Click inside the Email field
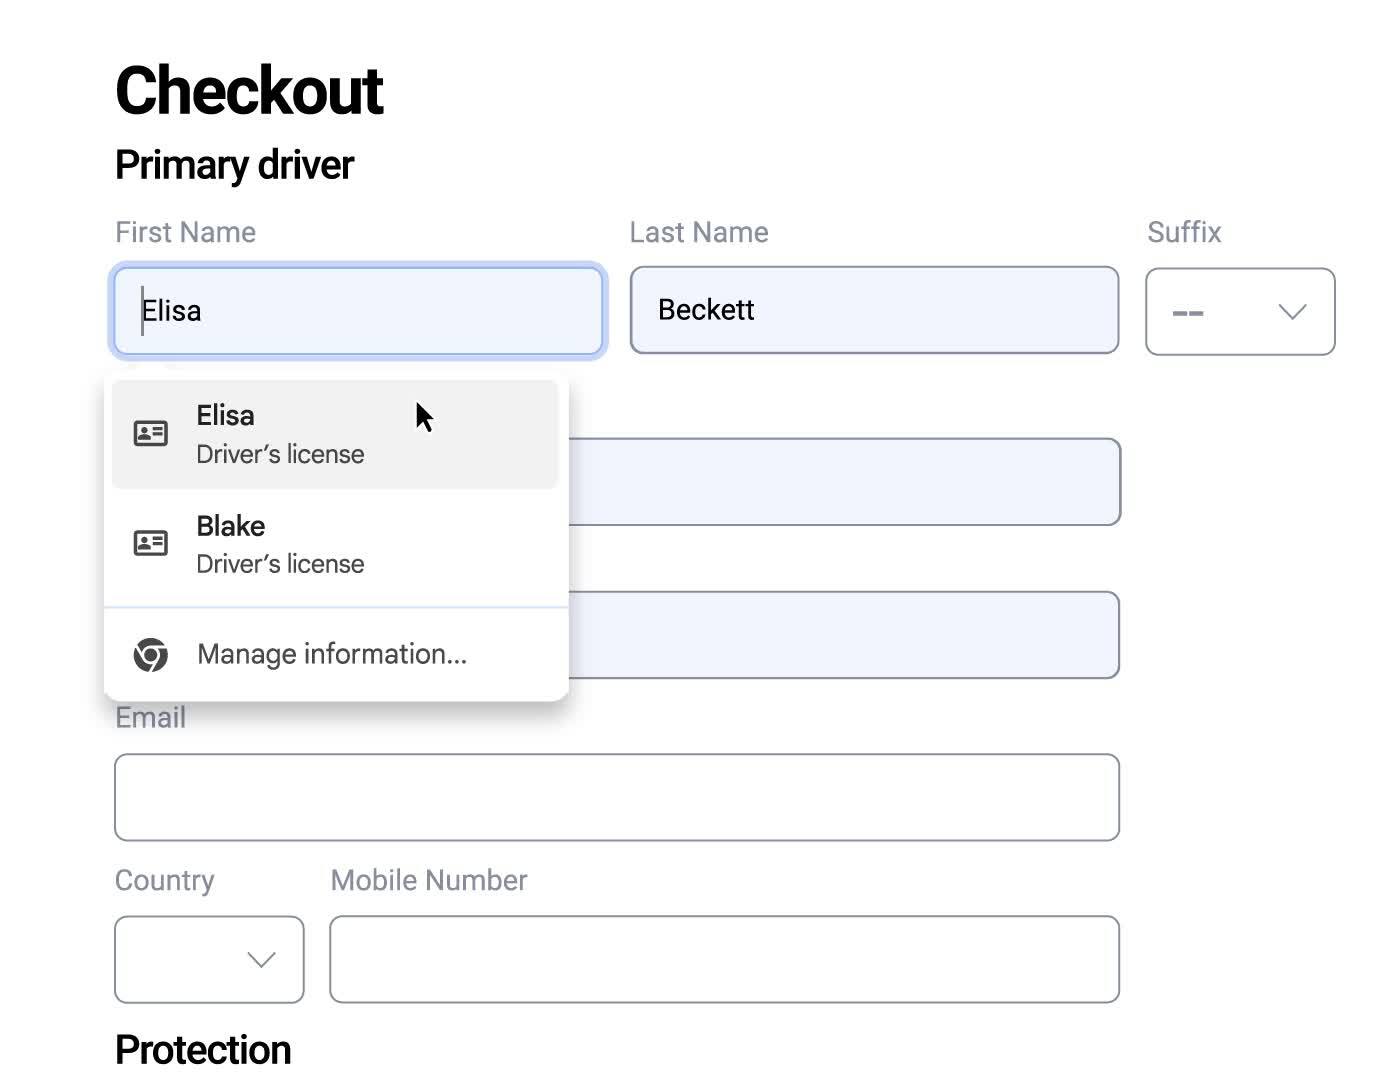1400x1080 pixels. (617, 797)
